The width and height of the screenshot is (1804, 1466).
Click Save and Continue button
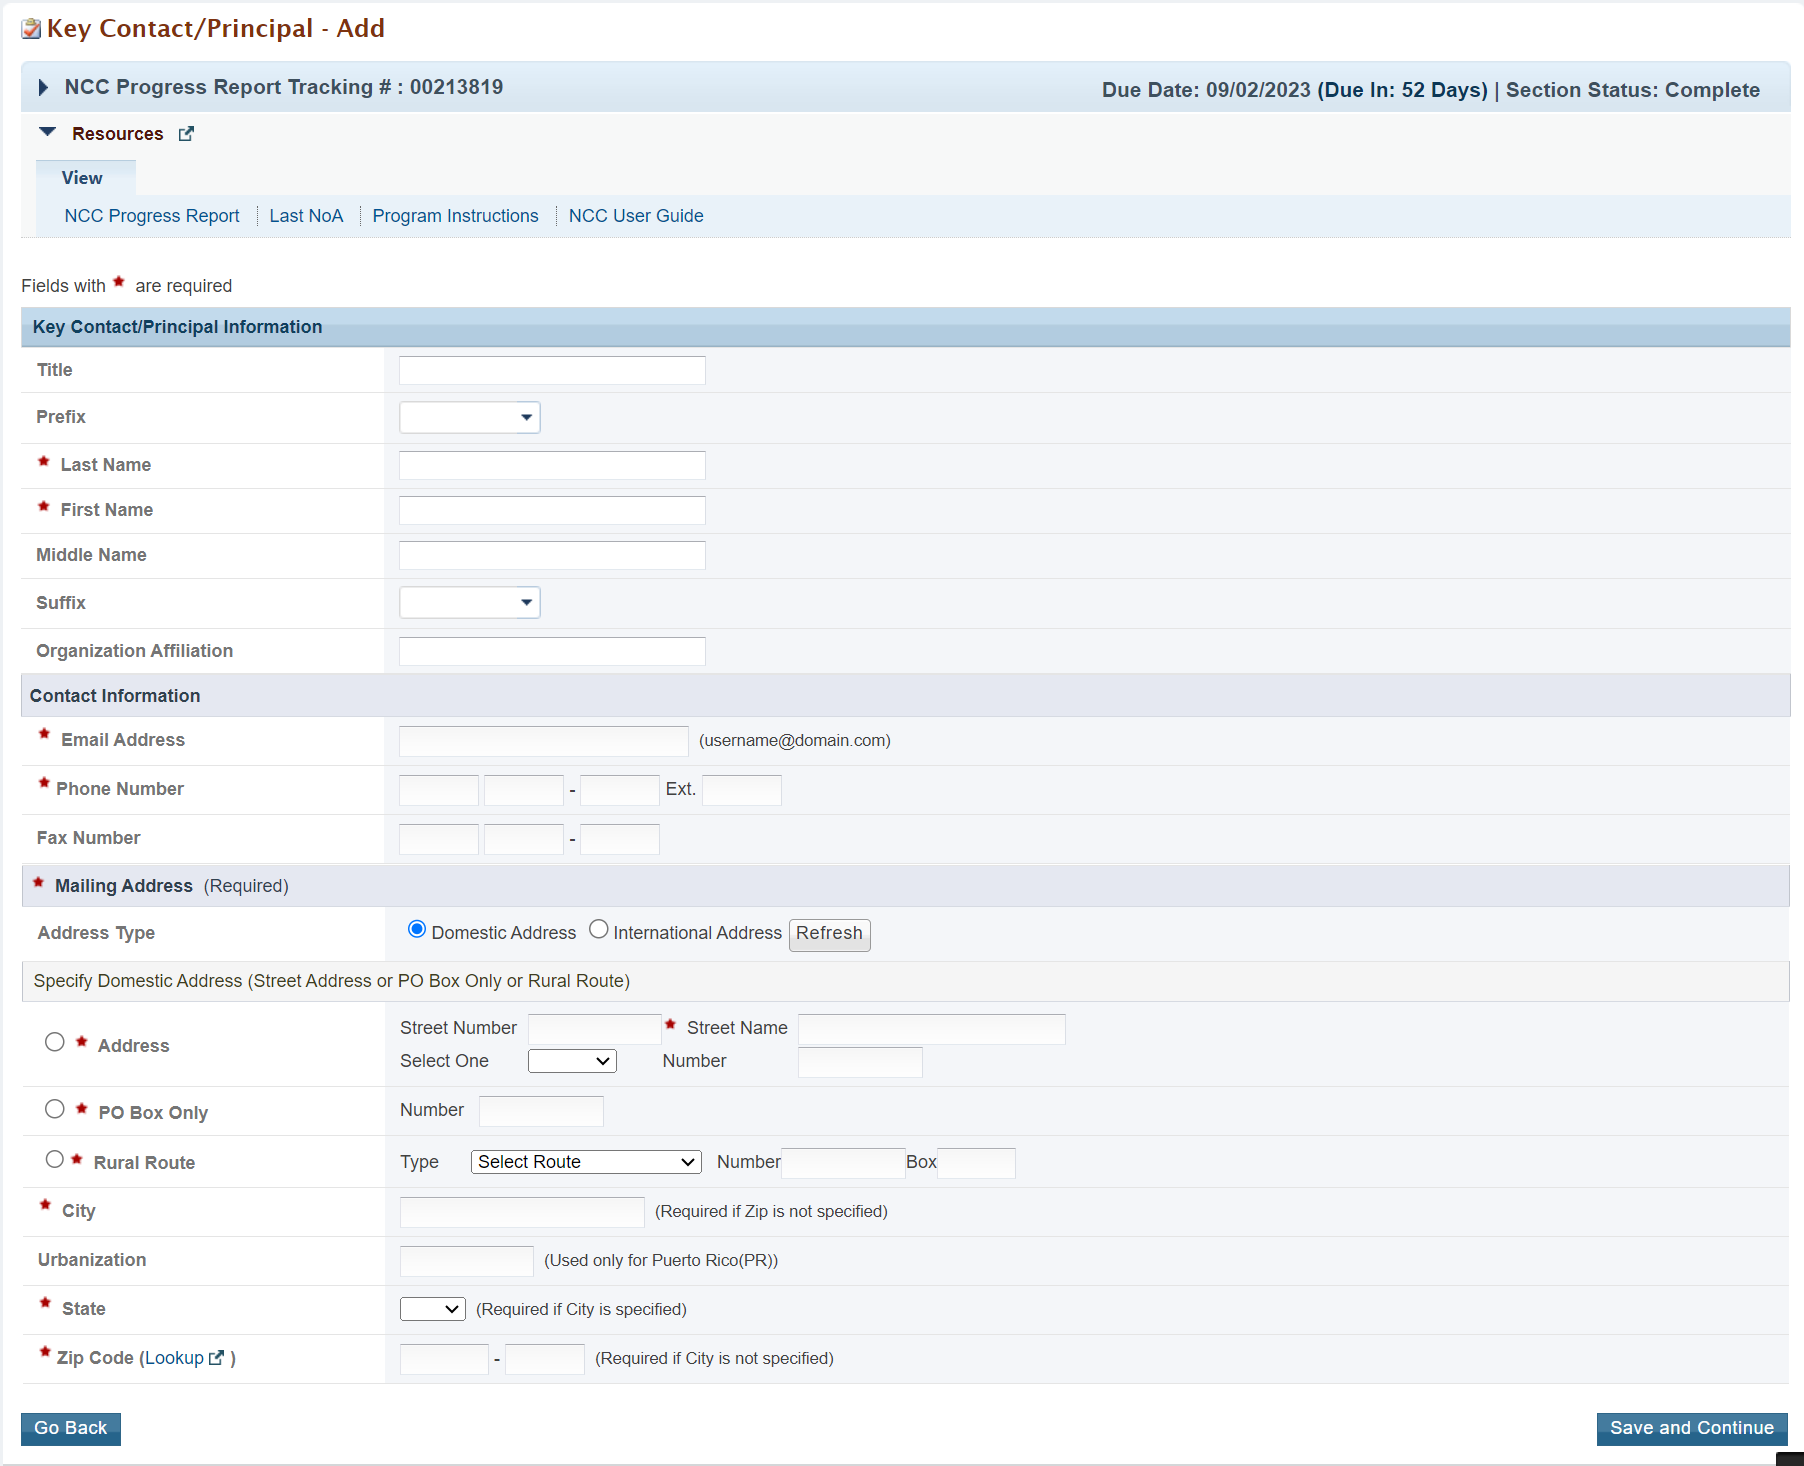coord(1692,1428)
